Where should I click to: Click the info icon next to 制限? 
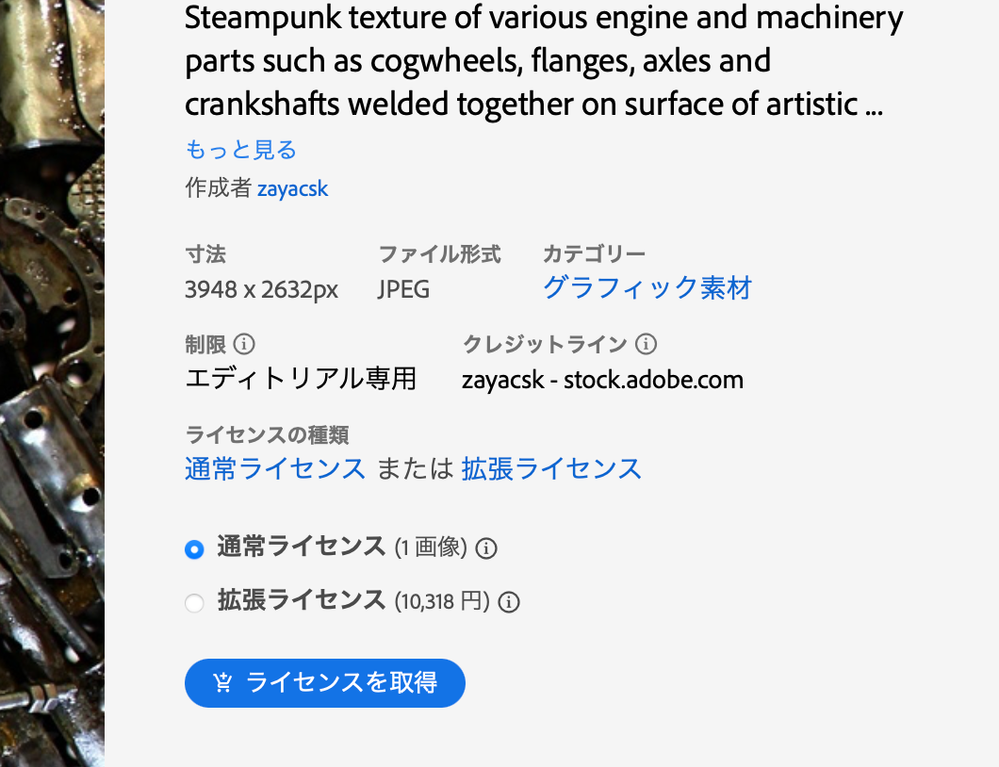click(244, 345)
